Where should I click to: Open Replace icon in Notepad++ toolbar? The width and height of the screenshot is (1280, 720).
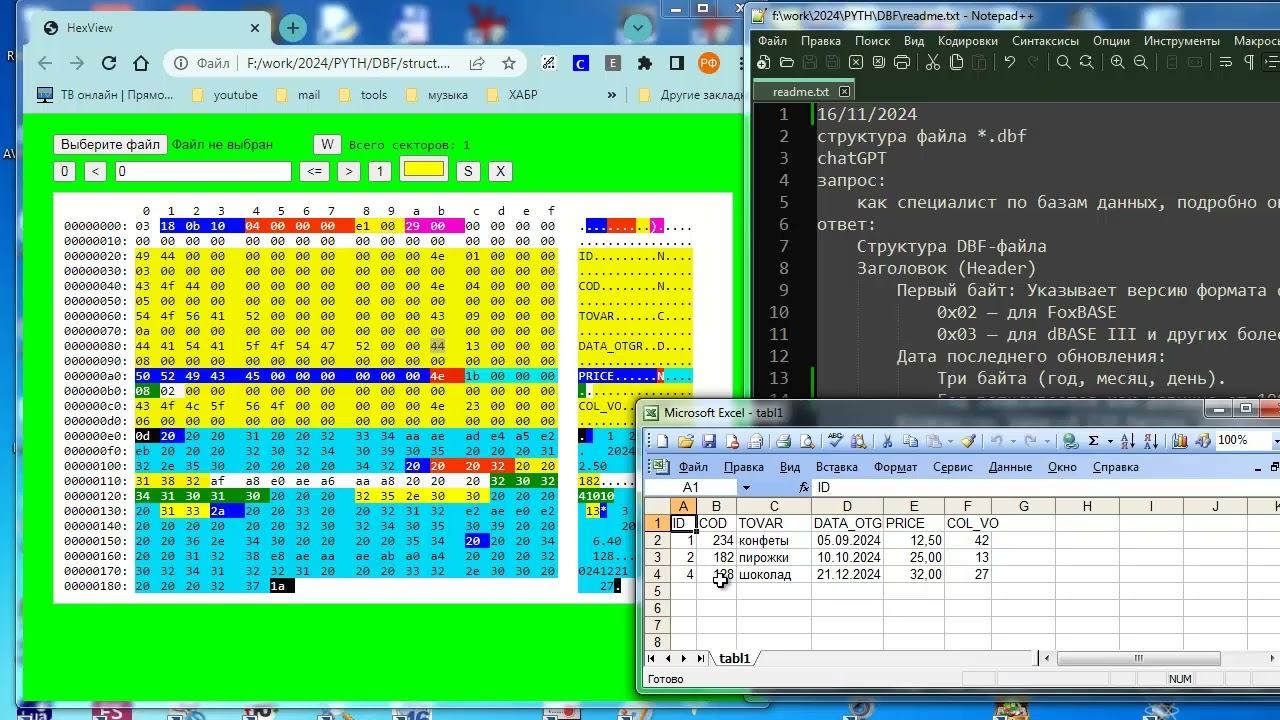(x=1086, y=62)
